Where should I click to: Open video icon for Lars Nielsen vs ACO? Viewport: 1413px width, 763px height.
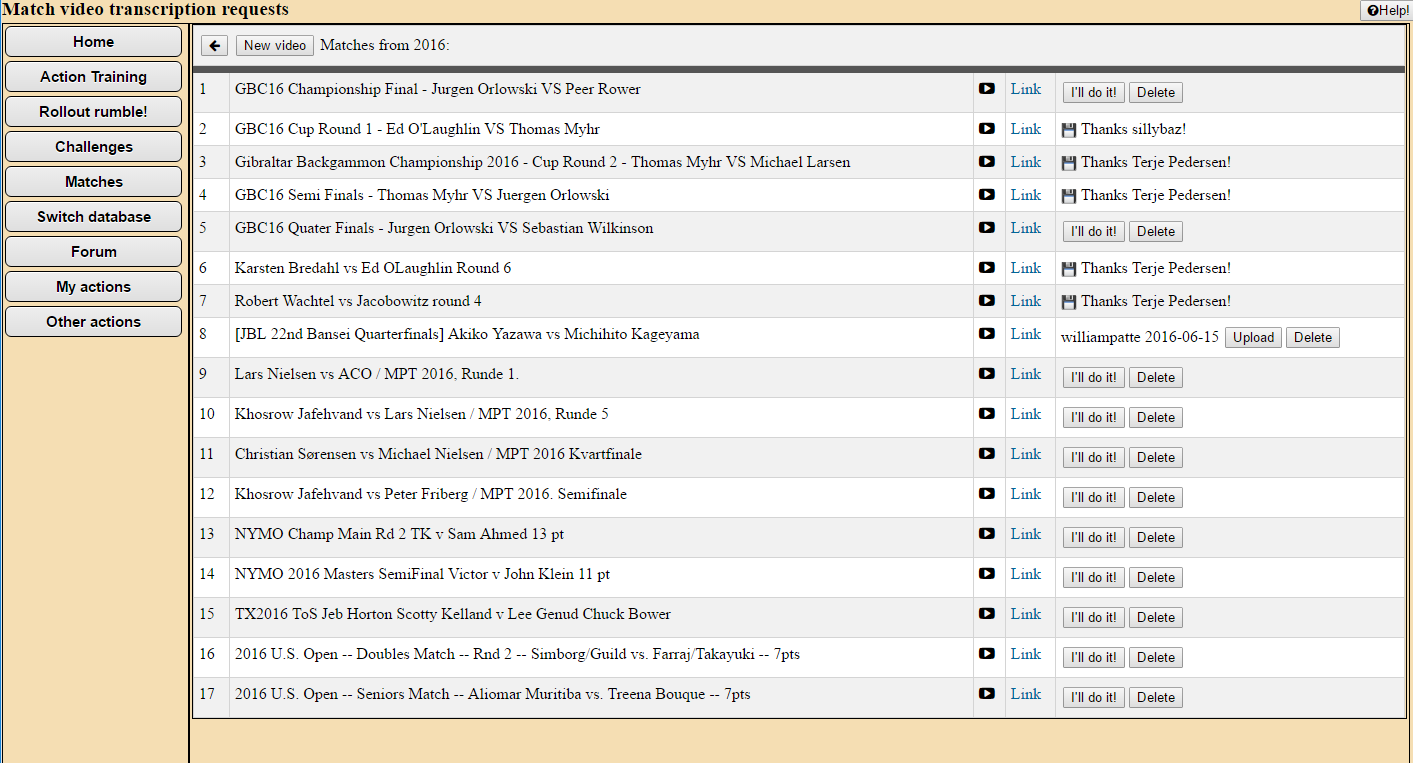coord(987,374)
